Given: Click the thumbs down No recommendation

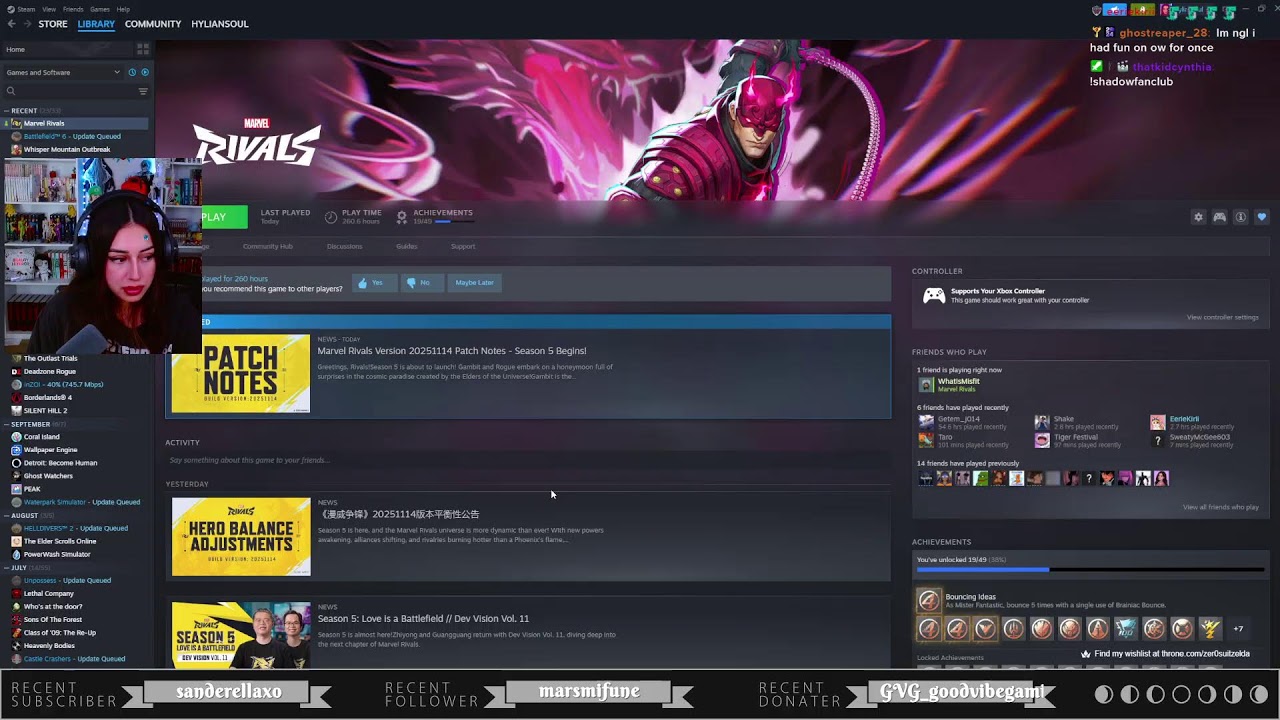Looking at the screenshot, I should coord(418,283).
